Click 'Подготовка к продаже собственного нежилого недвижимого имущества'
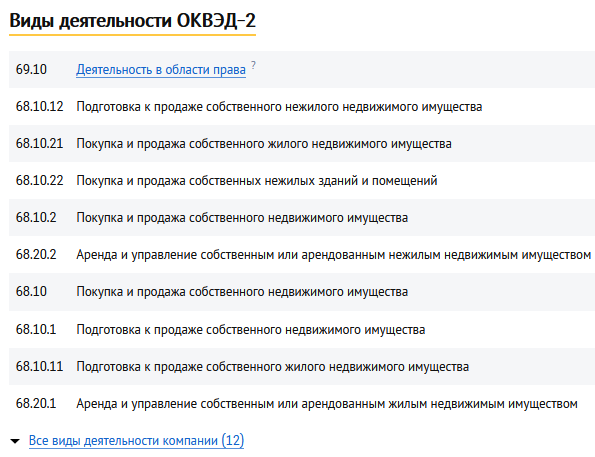Viewport: 595px width, 457px height. (279, 107)
